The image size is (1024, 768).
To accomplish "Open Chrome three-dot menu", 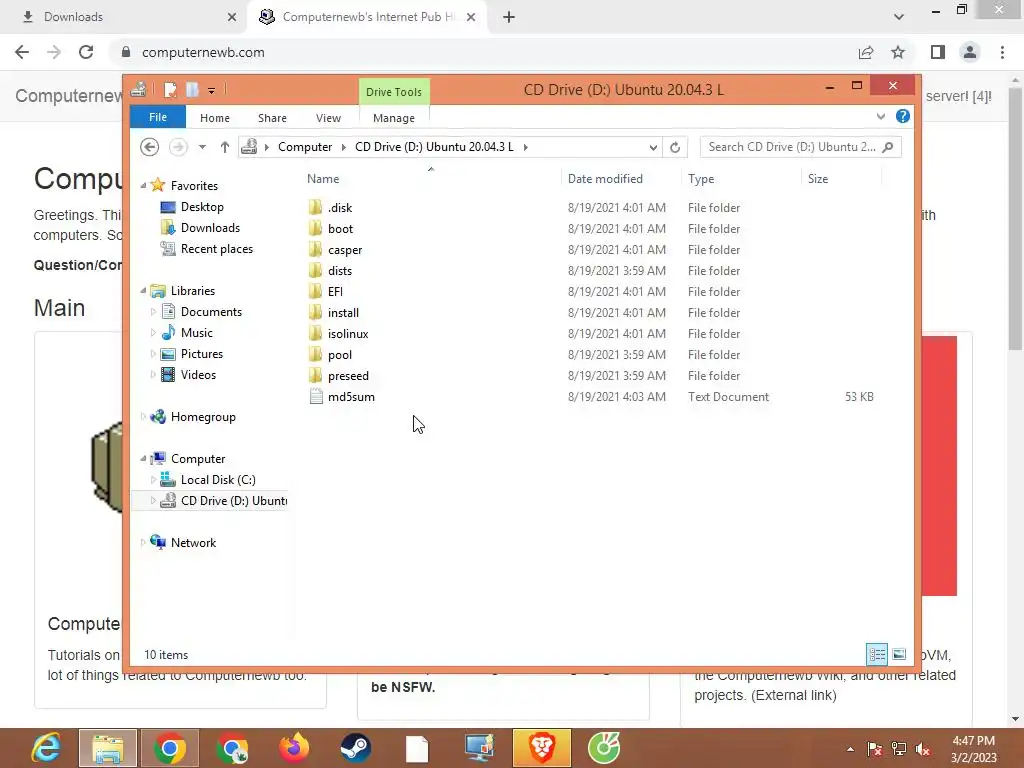I will tap(1002, 52).
